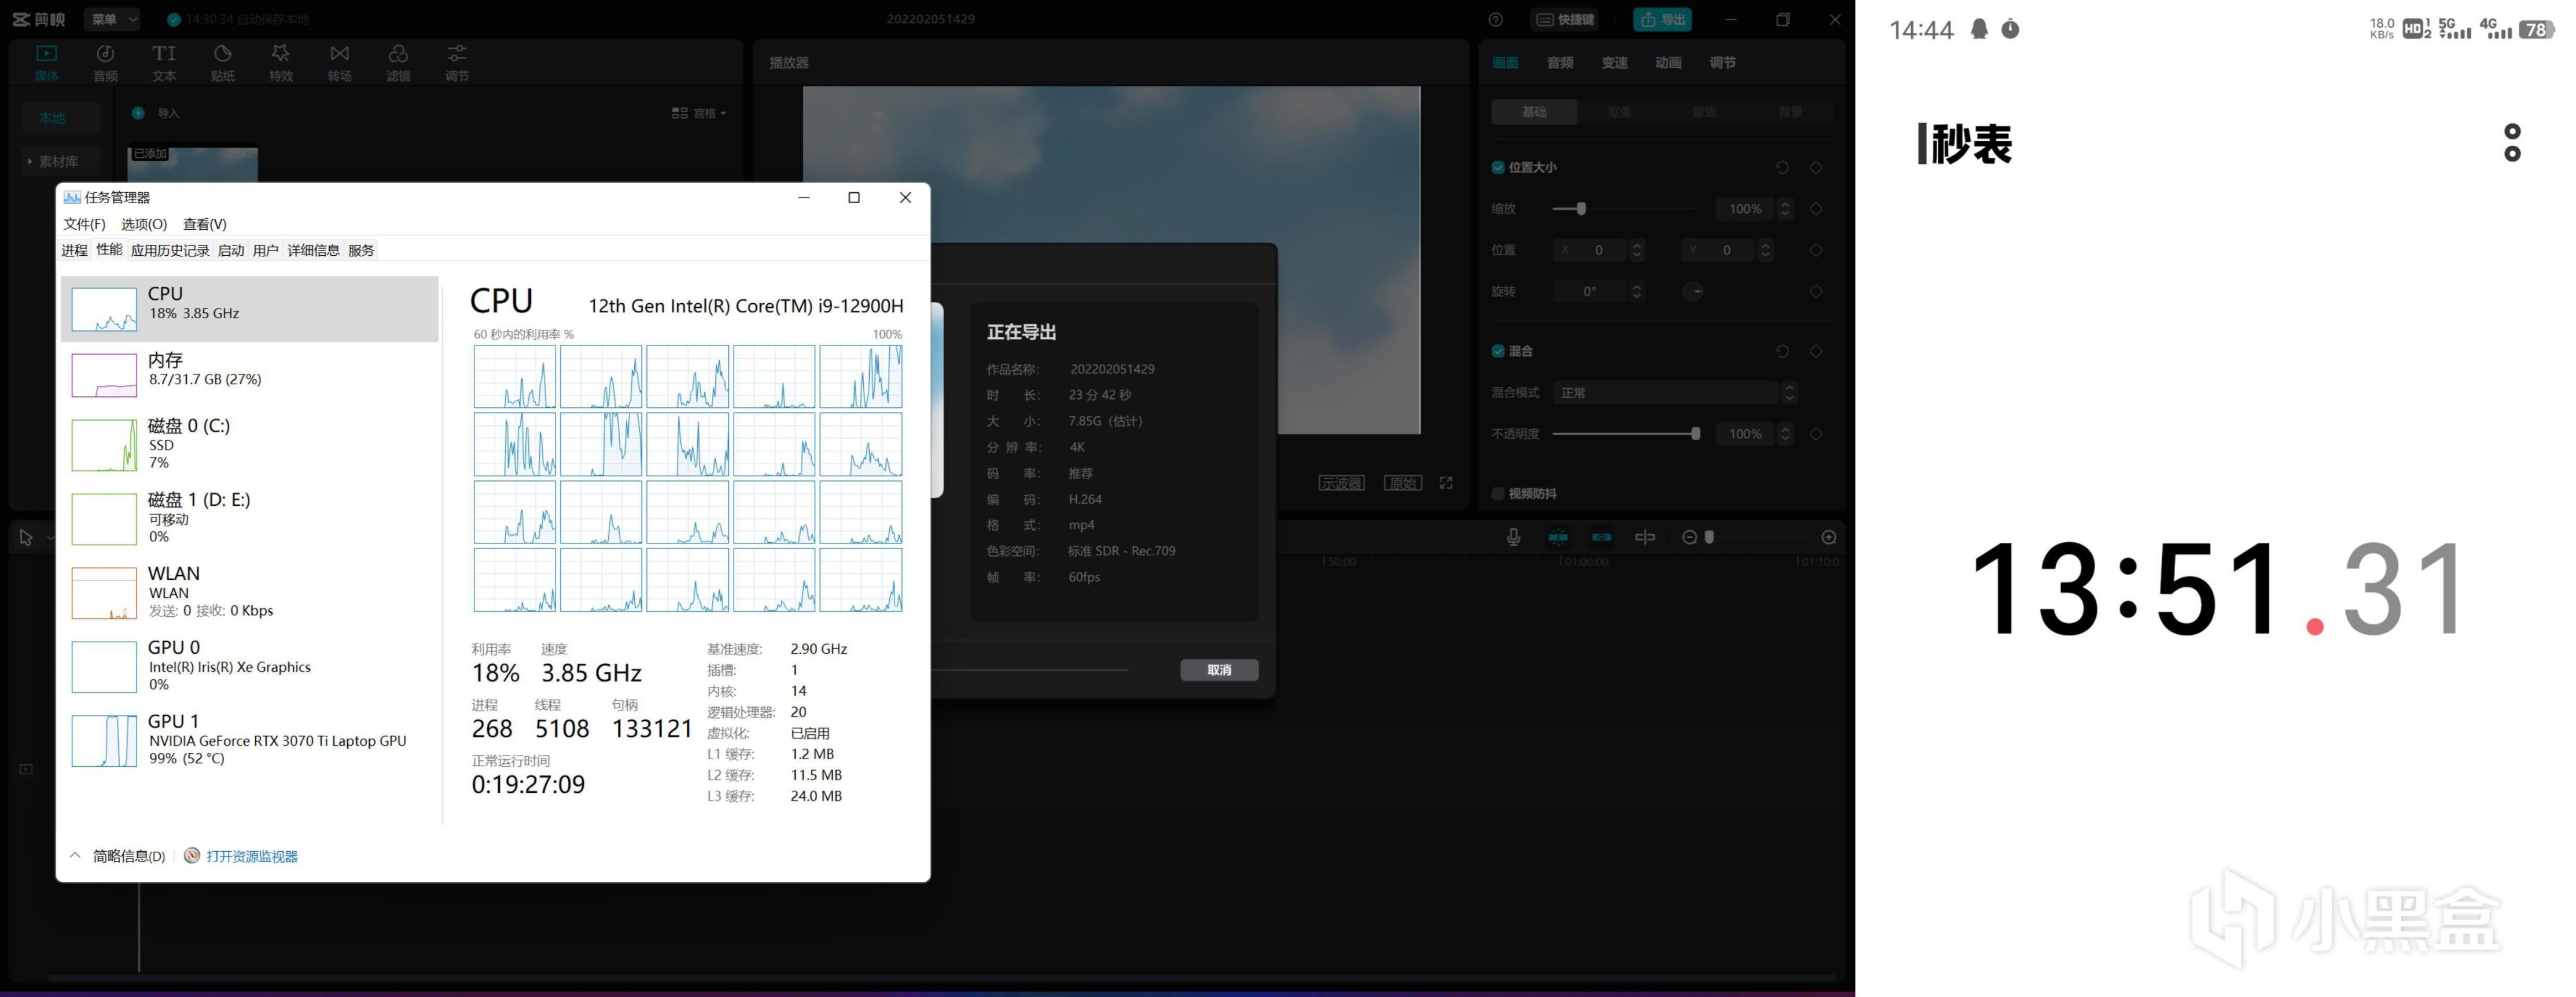Toggle the 混合 checkbox
The height and width of the screenshot is (997, 2576).
(1498, 351)
